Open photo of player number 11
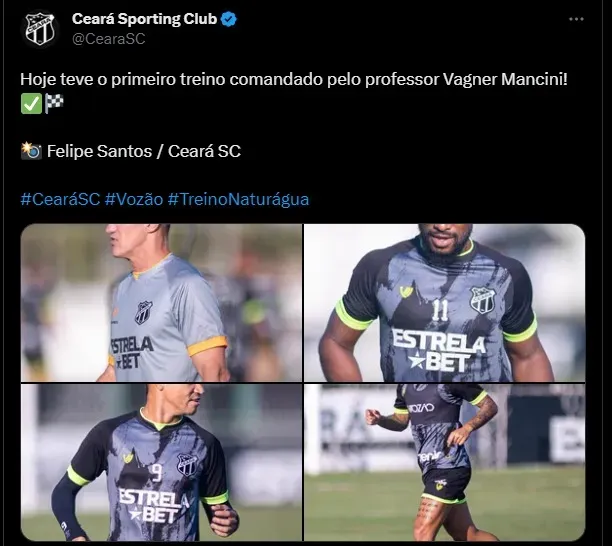Image resolution: width=612 pixels, height=546 pixels. click(444, 302)
